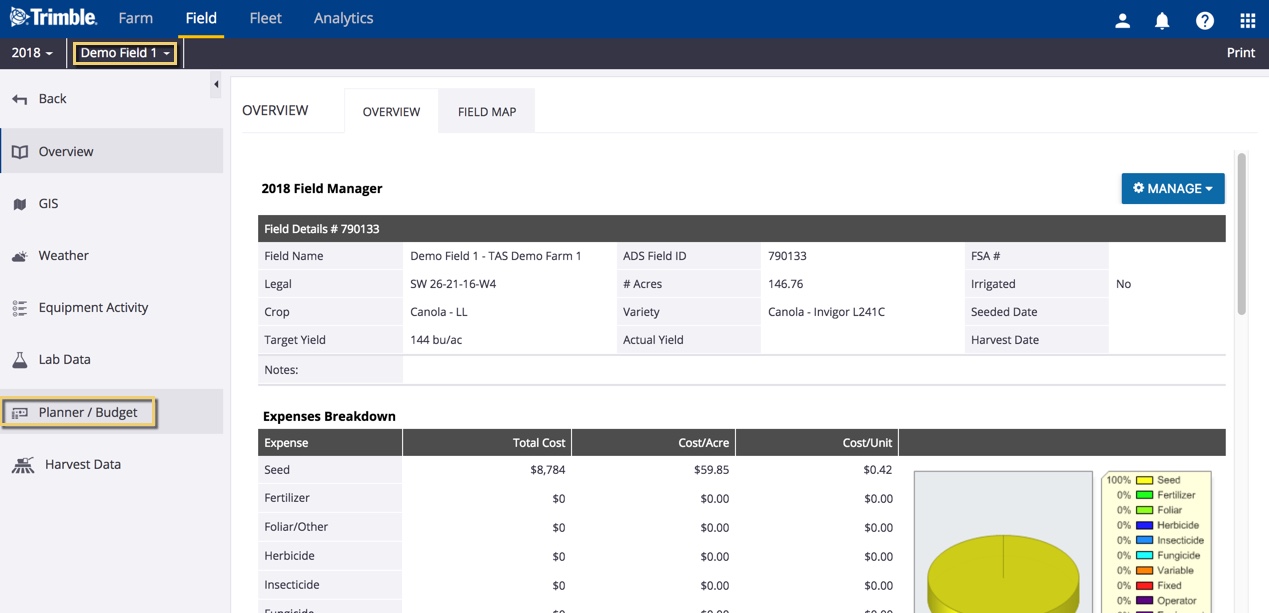Go to the Fleet section

click(x=265, y=18)
